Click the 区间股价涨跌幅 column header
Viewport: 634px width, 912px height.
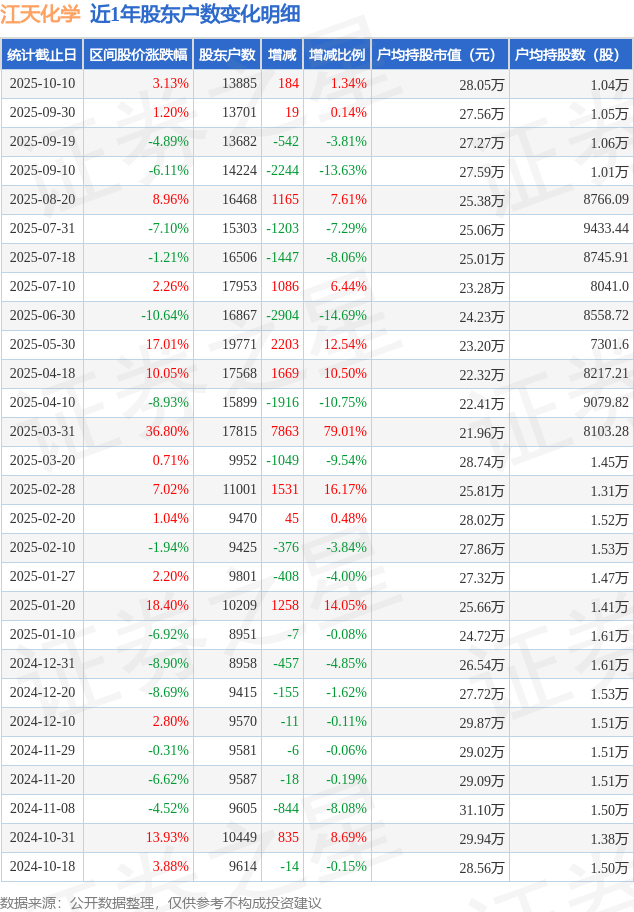click(138, 55)
